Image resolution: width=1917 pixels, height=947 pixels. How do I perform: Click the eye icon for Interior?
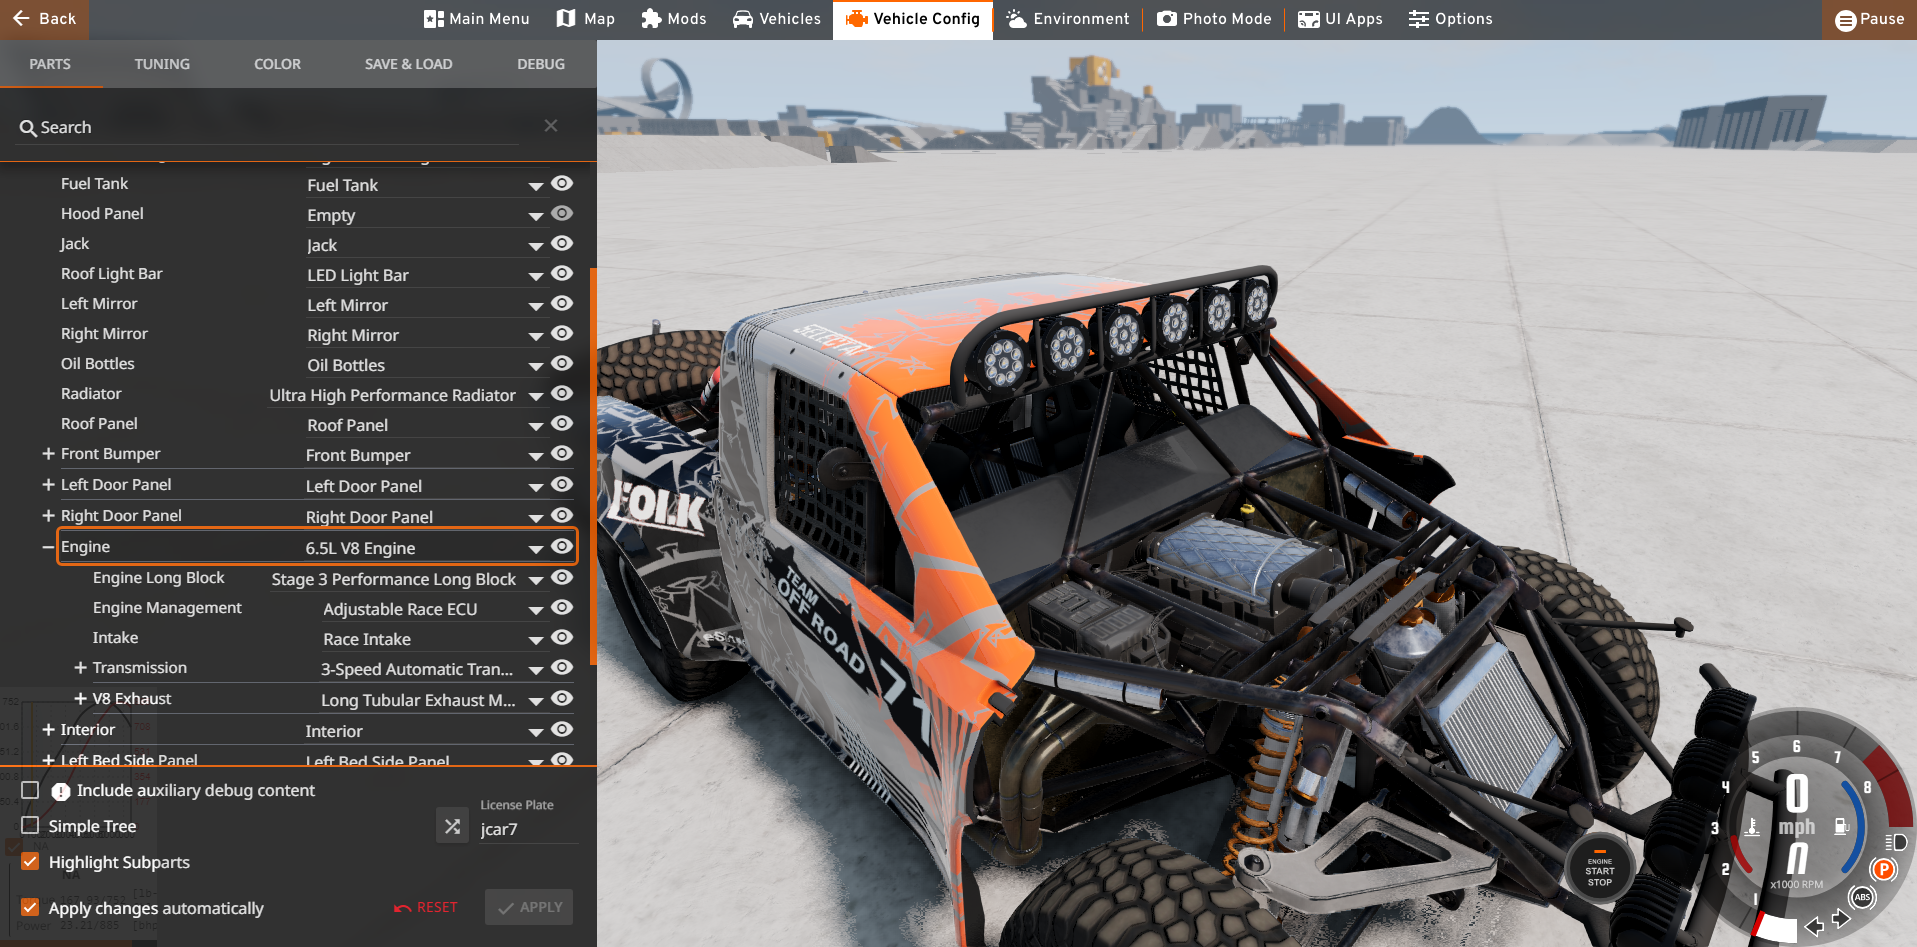(x=562, y=729)
